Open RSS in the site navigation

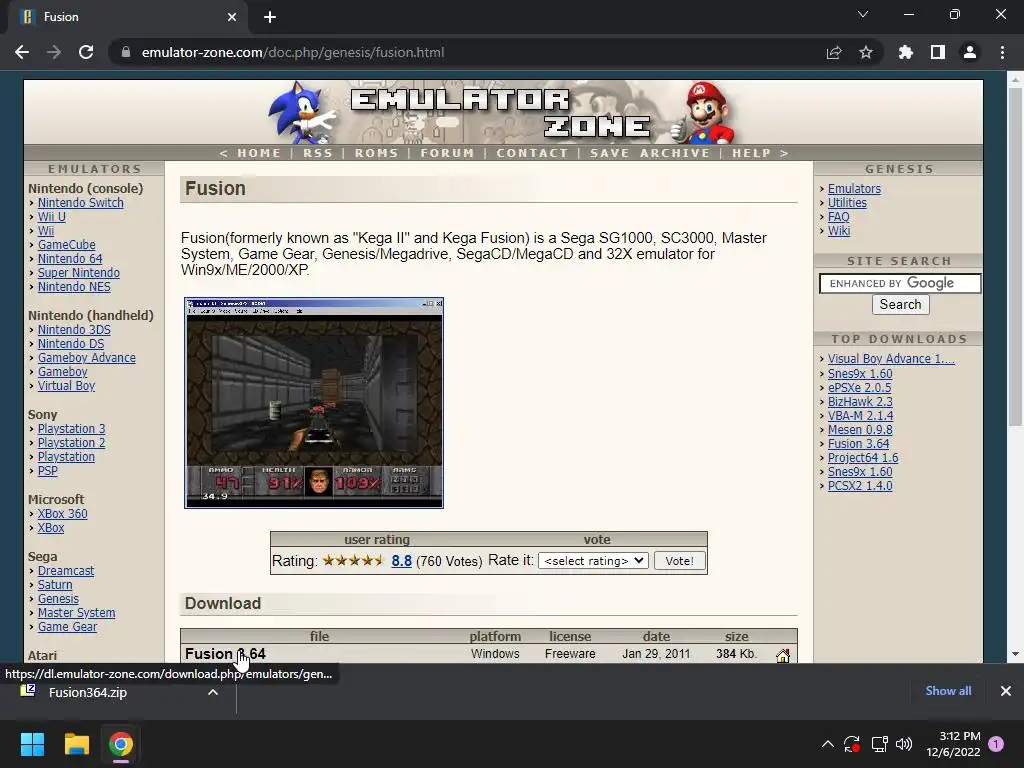pos(317,153)
